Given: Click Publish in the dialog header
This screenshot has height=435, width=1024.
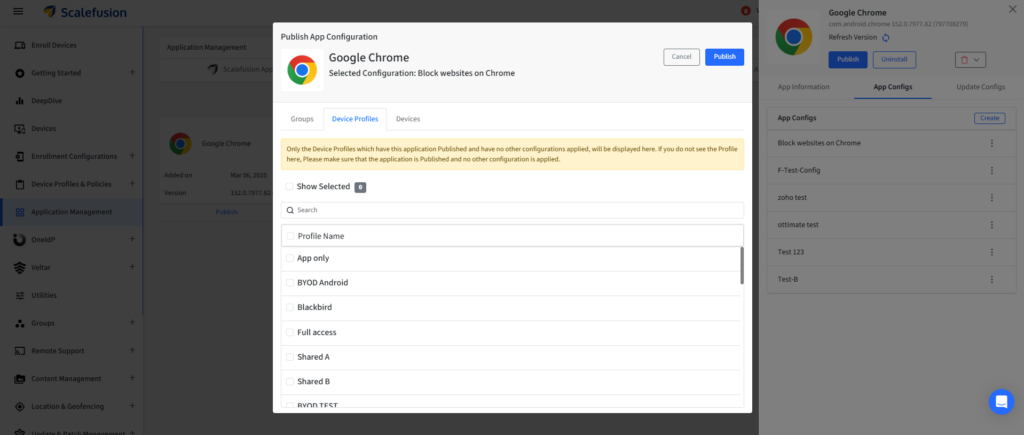Looking at the screenshot, I should [724, 57].
